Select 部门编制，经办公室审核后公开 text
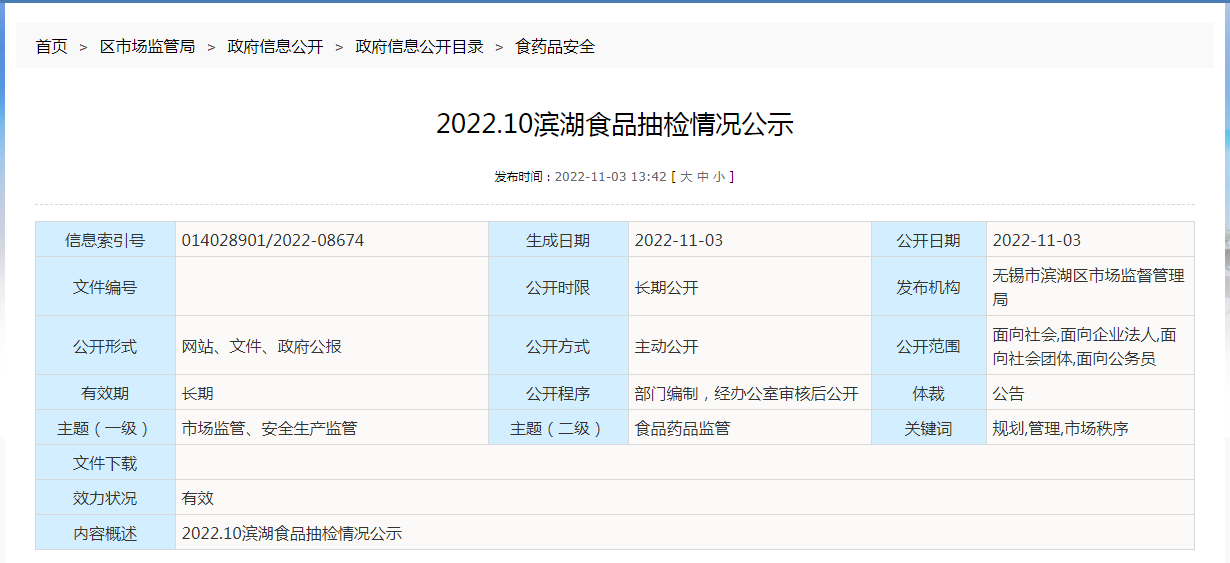 click(746, 393)
